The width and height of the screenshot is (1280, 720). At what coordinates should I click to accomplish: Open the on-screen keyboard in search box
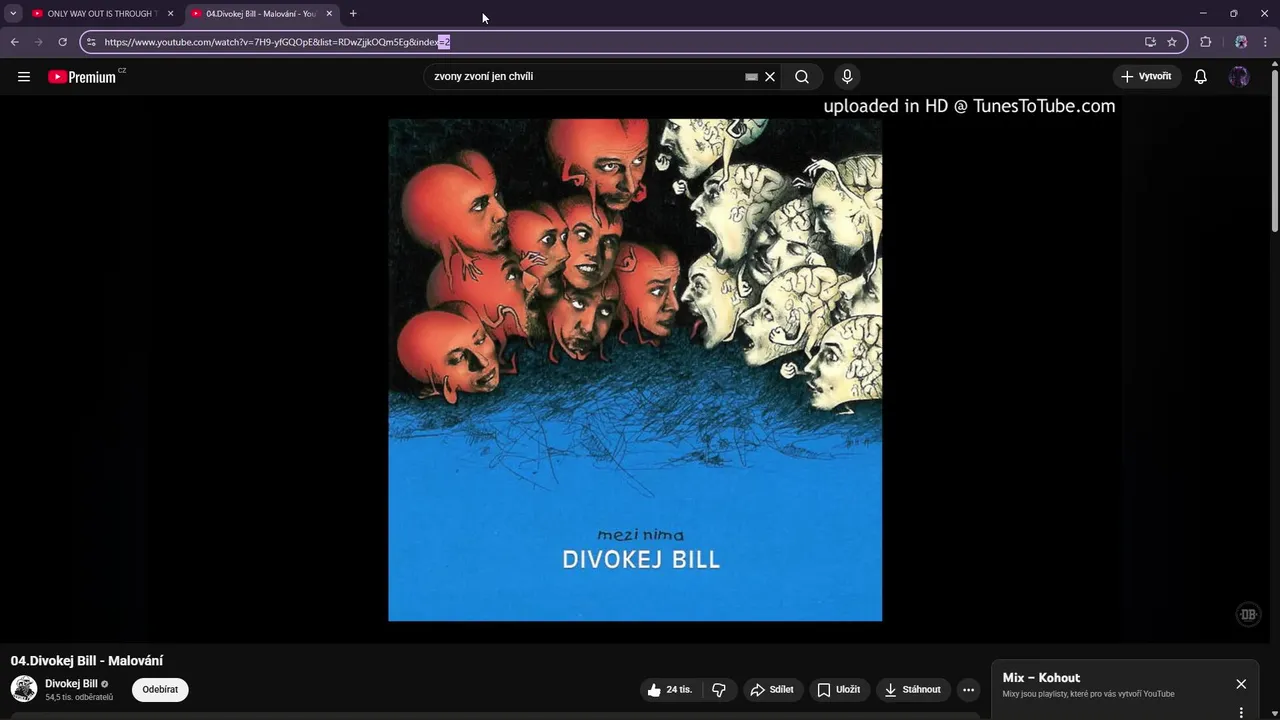[751, 77]
